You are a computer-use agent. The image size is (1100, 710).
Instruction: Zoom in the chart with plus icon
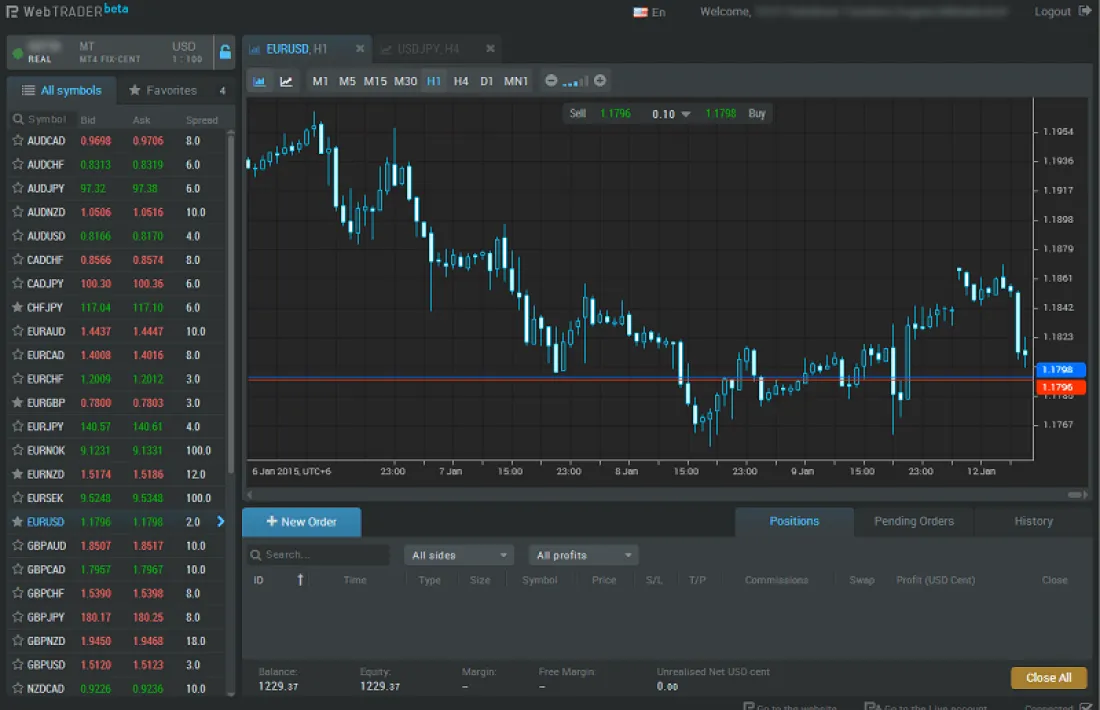(600, 81)
